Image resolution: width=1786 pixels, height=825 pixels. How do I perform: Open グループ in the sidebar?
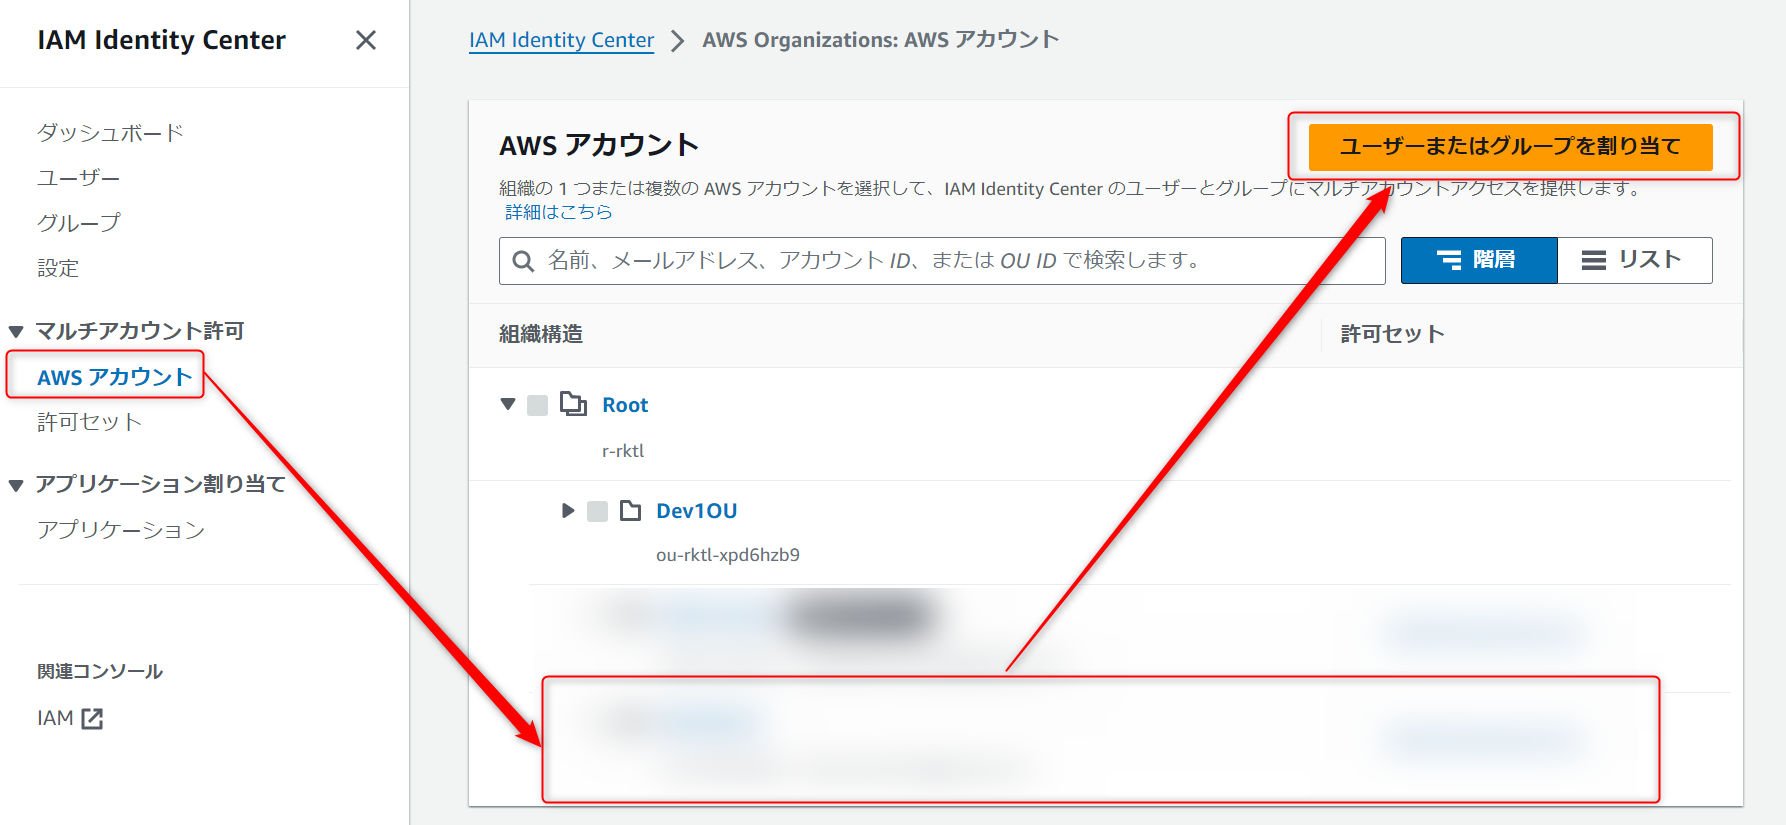[x=78, y=222]
